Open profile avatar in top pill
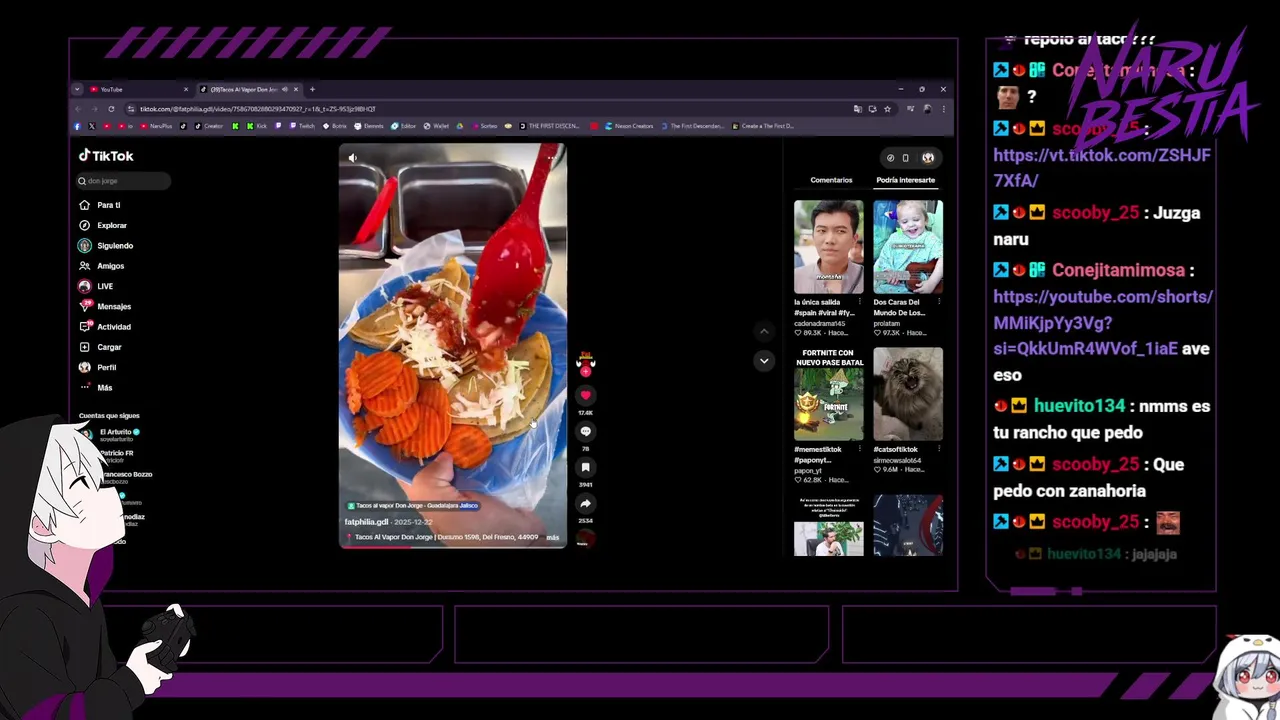Viewport: 1280px width, 720px height. [x=928, y=158]
